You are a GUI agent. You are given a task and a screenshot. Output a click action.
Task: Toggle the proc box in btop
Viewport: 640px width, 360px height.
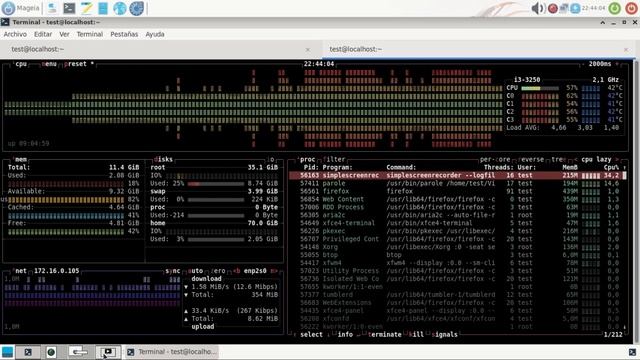point(307,160)
